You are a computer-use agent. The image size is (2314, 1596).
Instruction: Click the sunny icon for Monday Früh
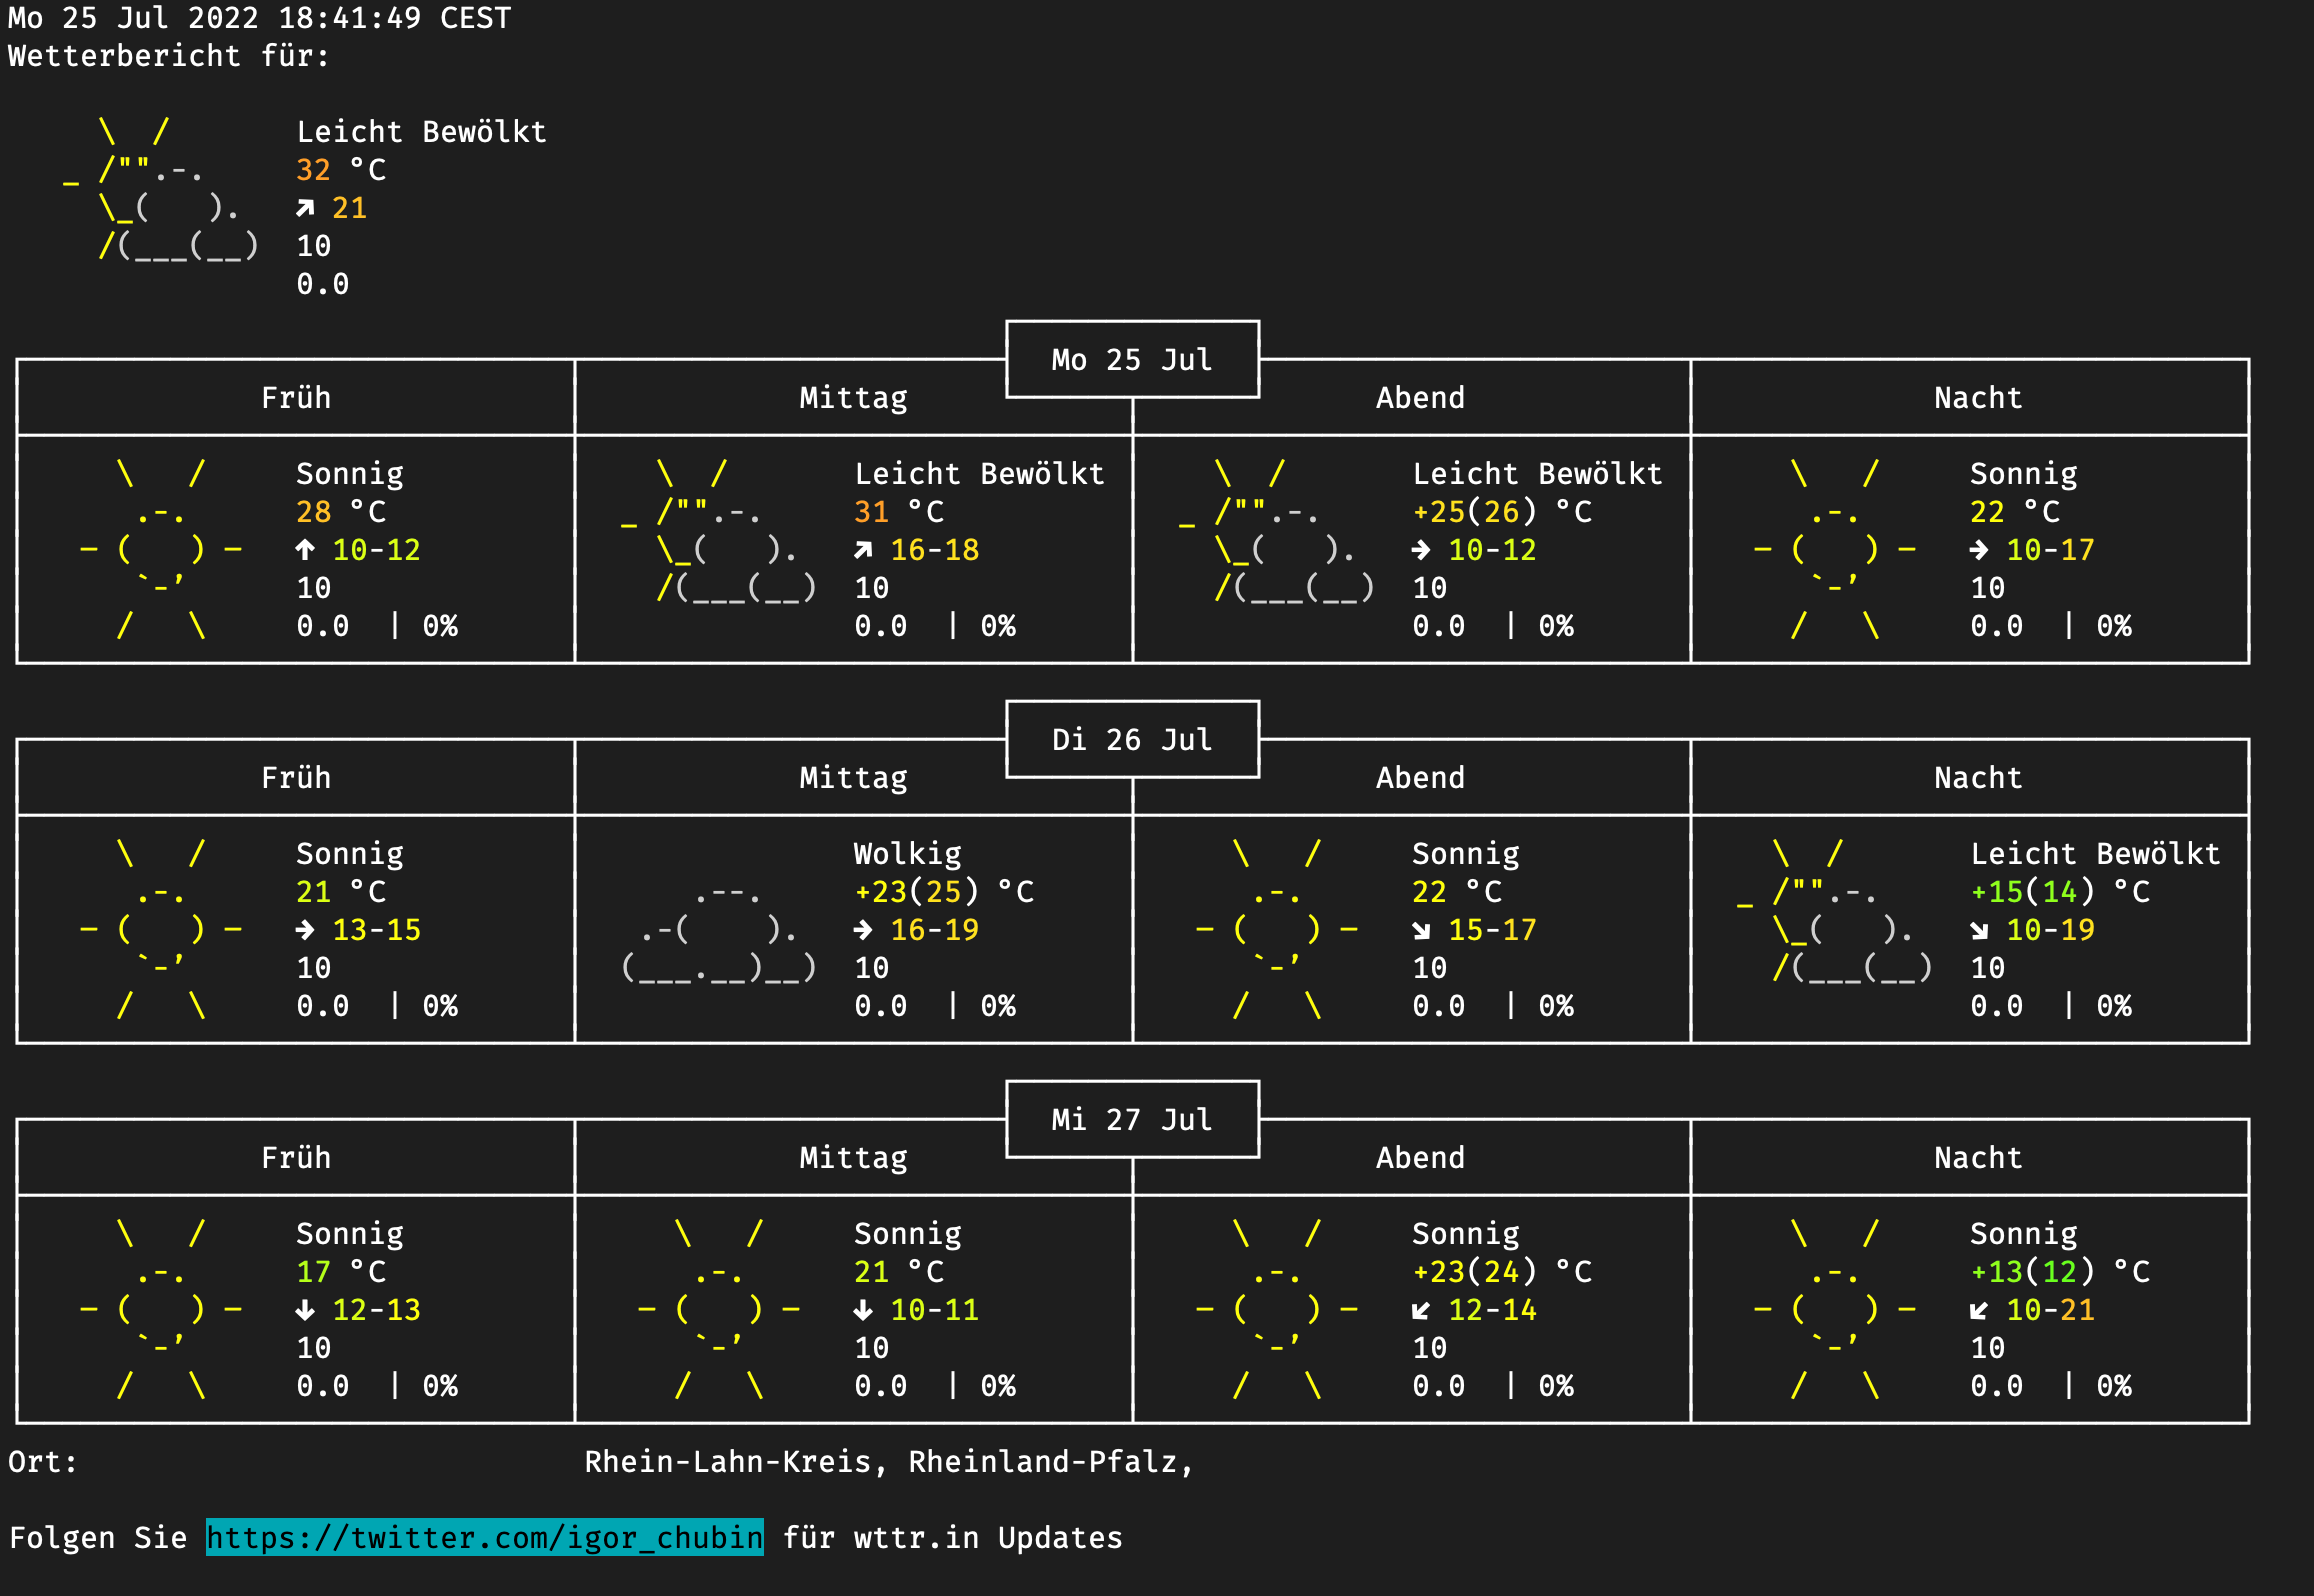click(x=161, y=549)
